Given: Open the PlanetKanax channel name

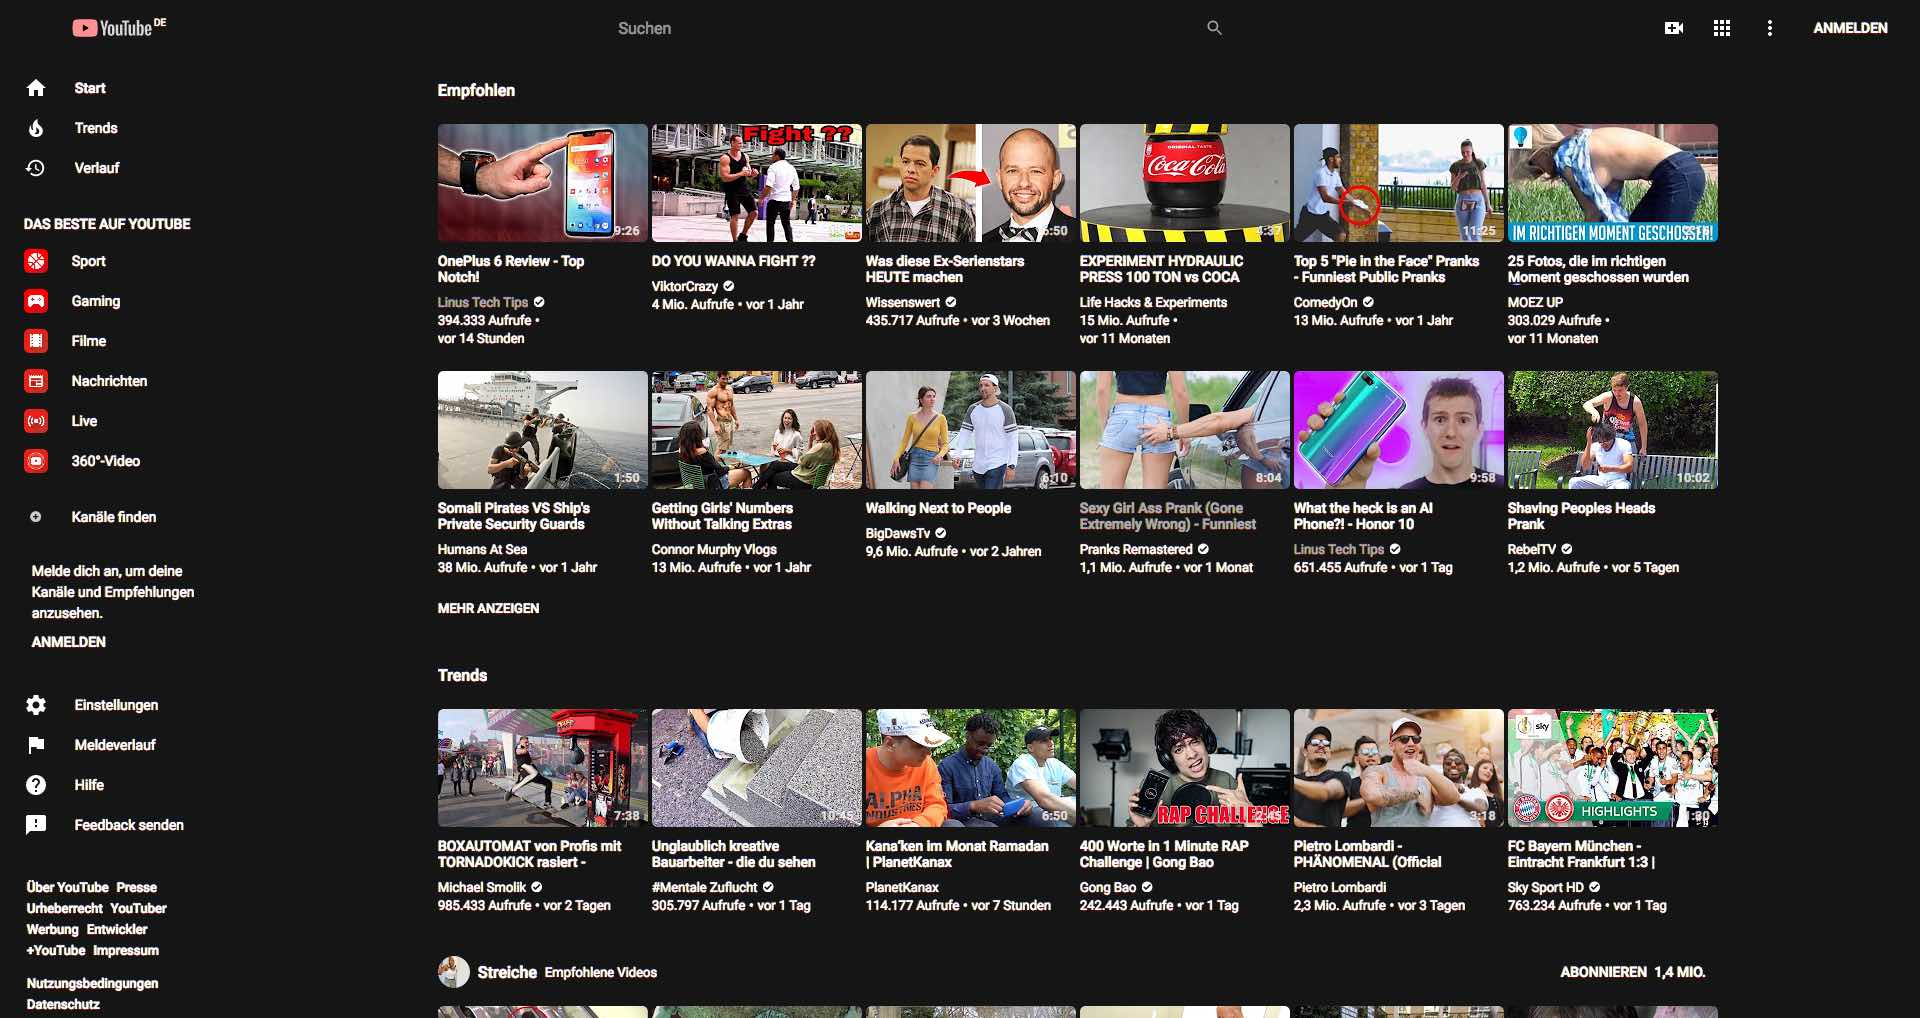Looking at the screenshot, I should 902,887.
